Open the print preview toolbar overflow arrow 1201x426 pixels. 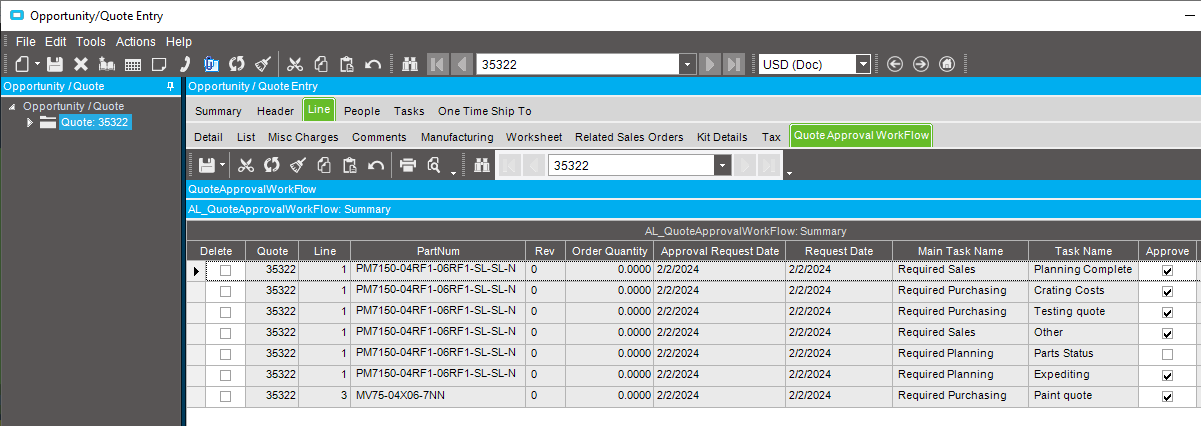pyautogui.click(x=453, y=172)
